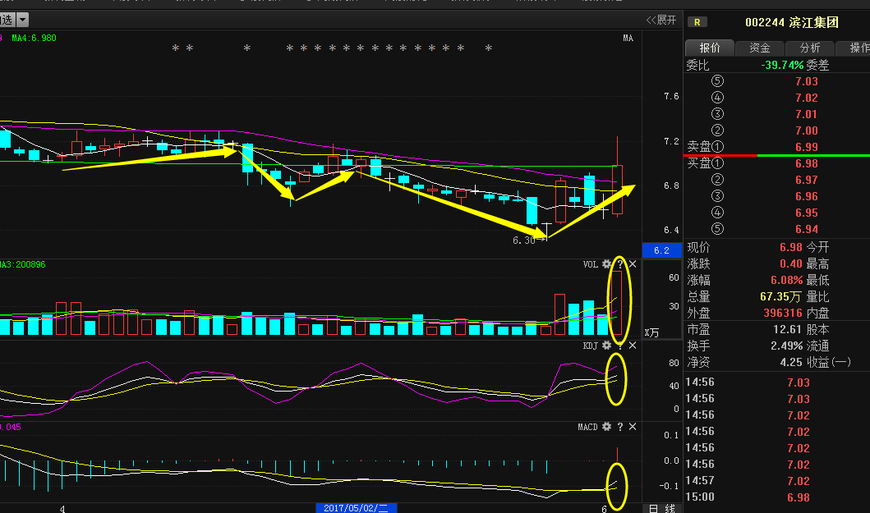Click 外盘 value 396316
The height and width of the screenshot is (513, 870).
pos(783,313)
